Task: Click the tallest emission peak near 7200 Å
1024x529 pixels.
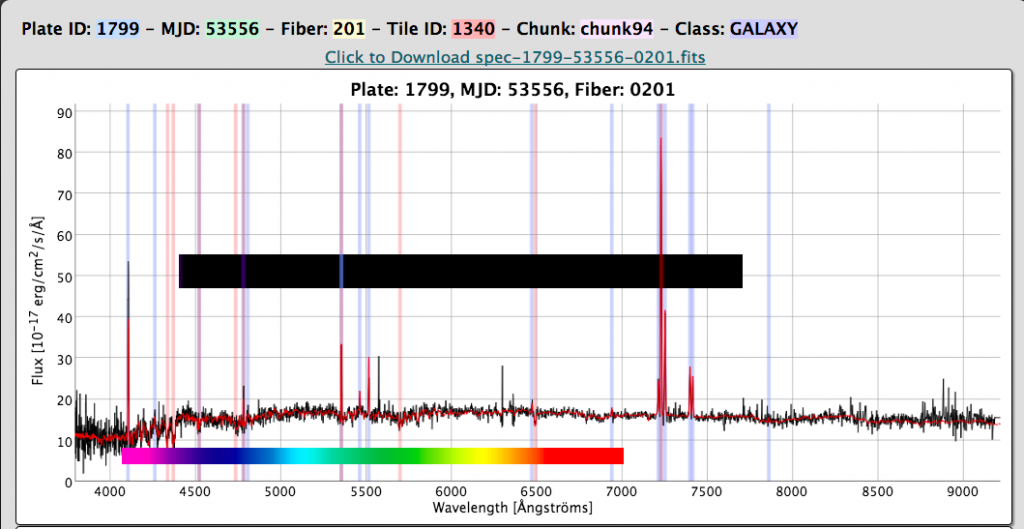Action: tap(661, 140)
